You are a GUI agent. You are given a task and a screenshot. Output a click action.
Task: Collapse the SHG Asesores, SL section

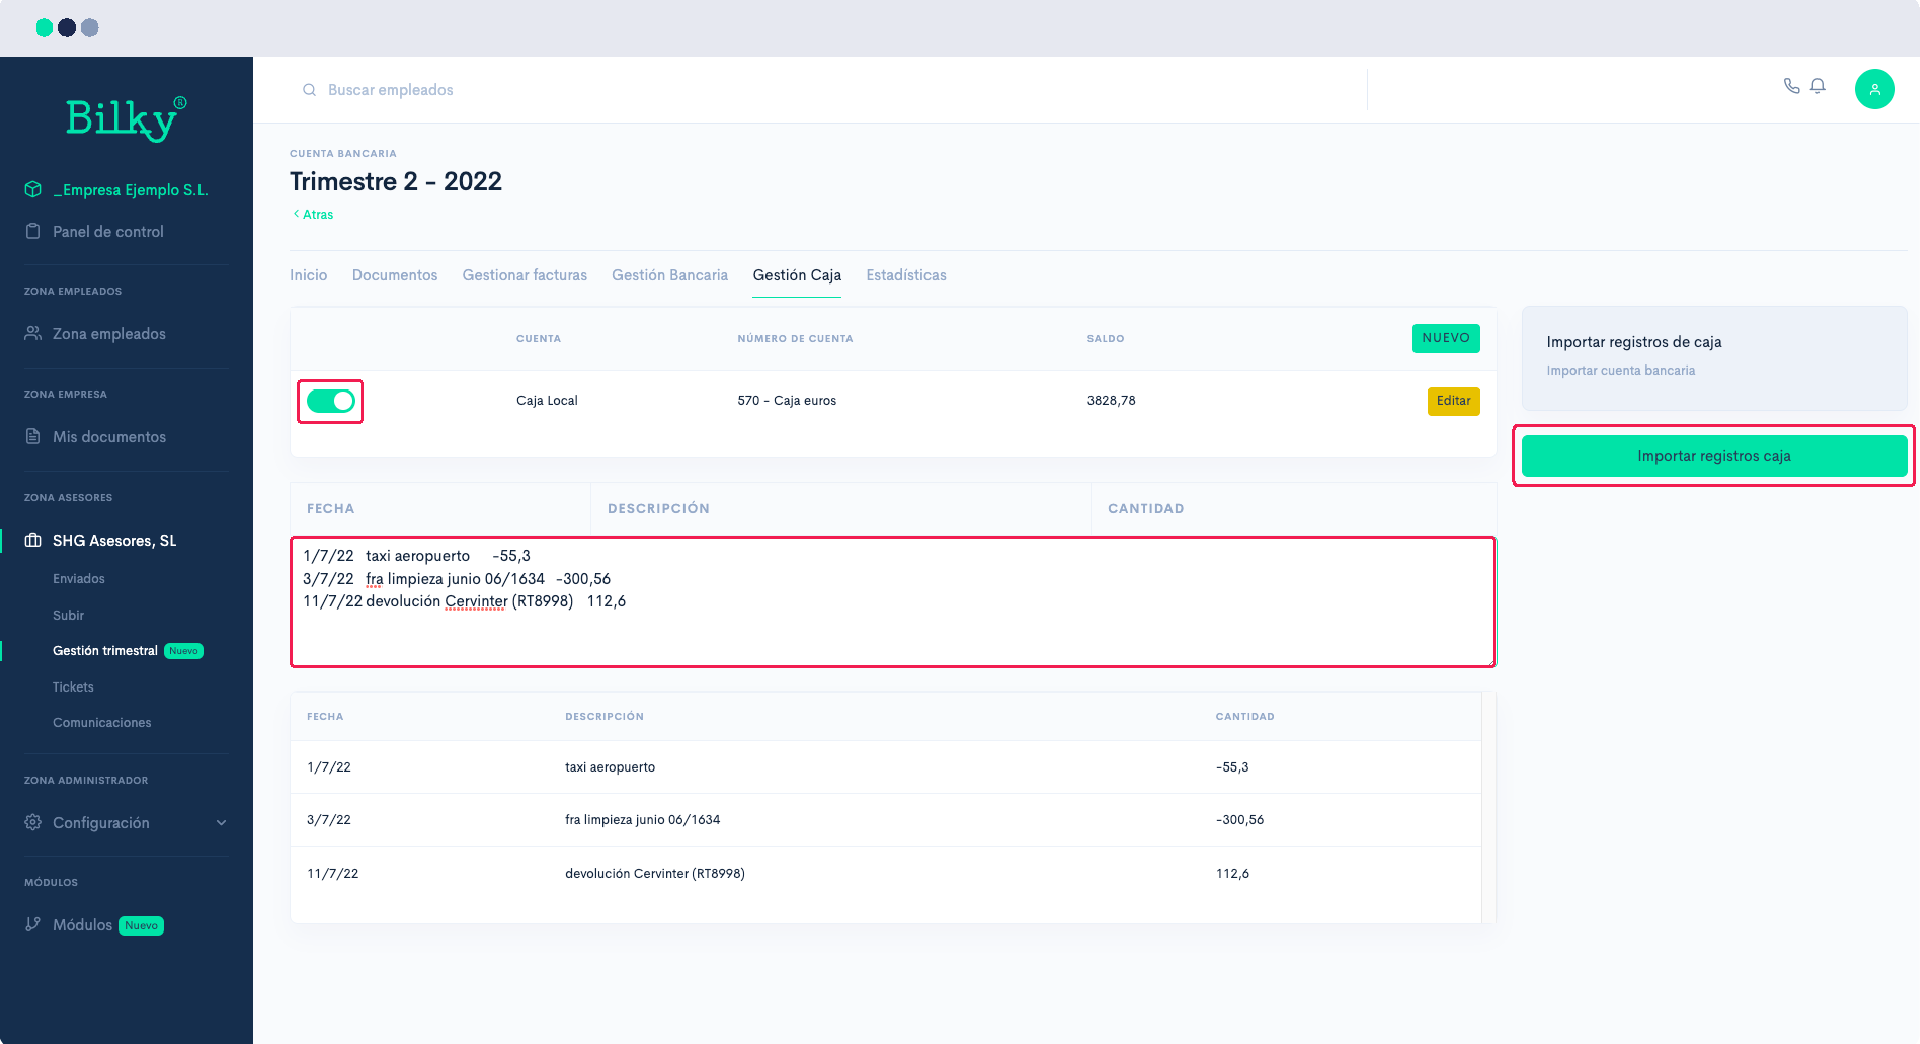tap(114, 541)
